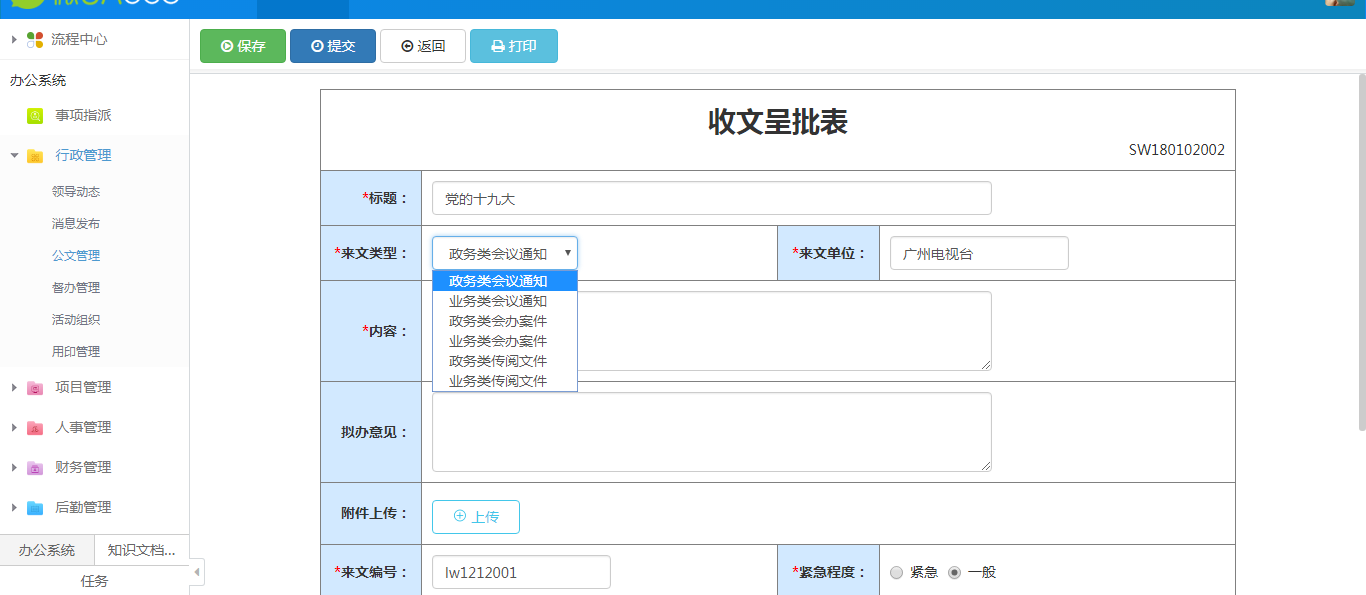Click the 财务管理 folder icon
The image size is (1366, 595).
pyautogui.click(x=35, y=468)
